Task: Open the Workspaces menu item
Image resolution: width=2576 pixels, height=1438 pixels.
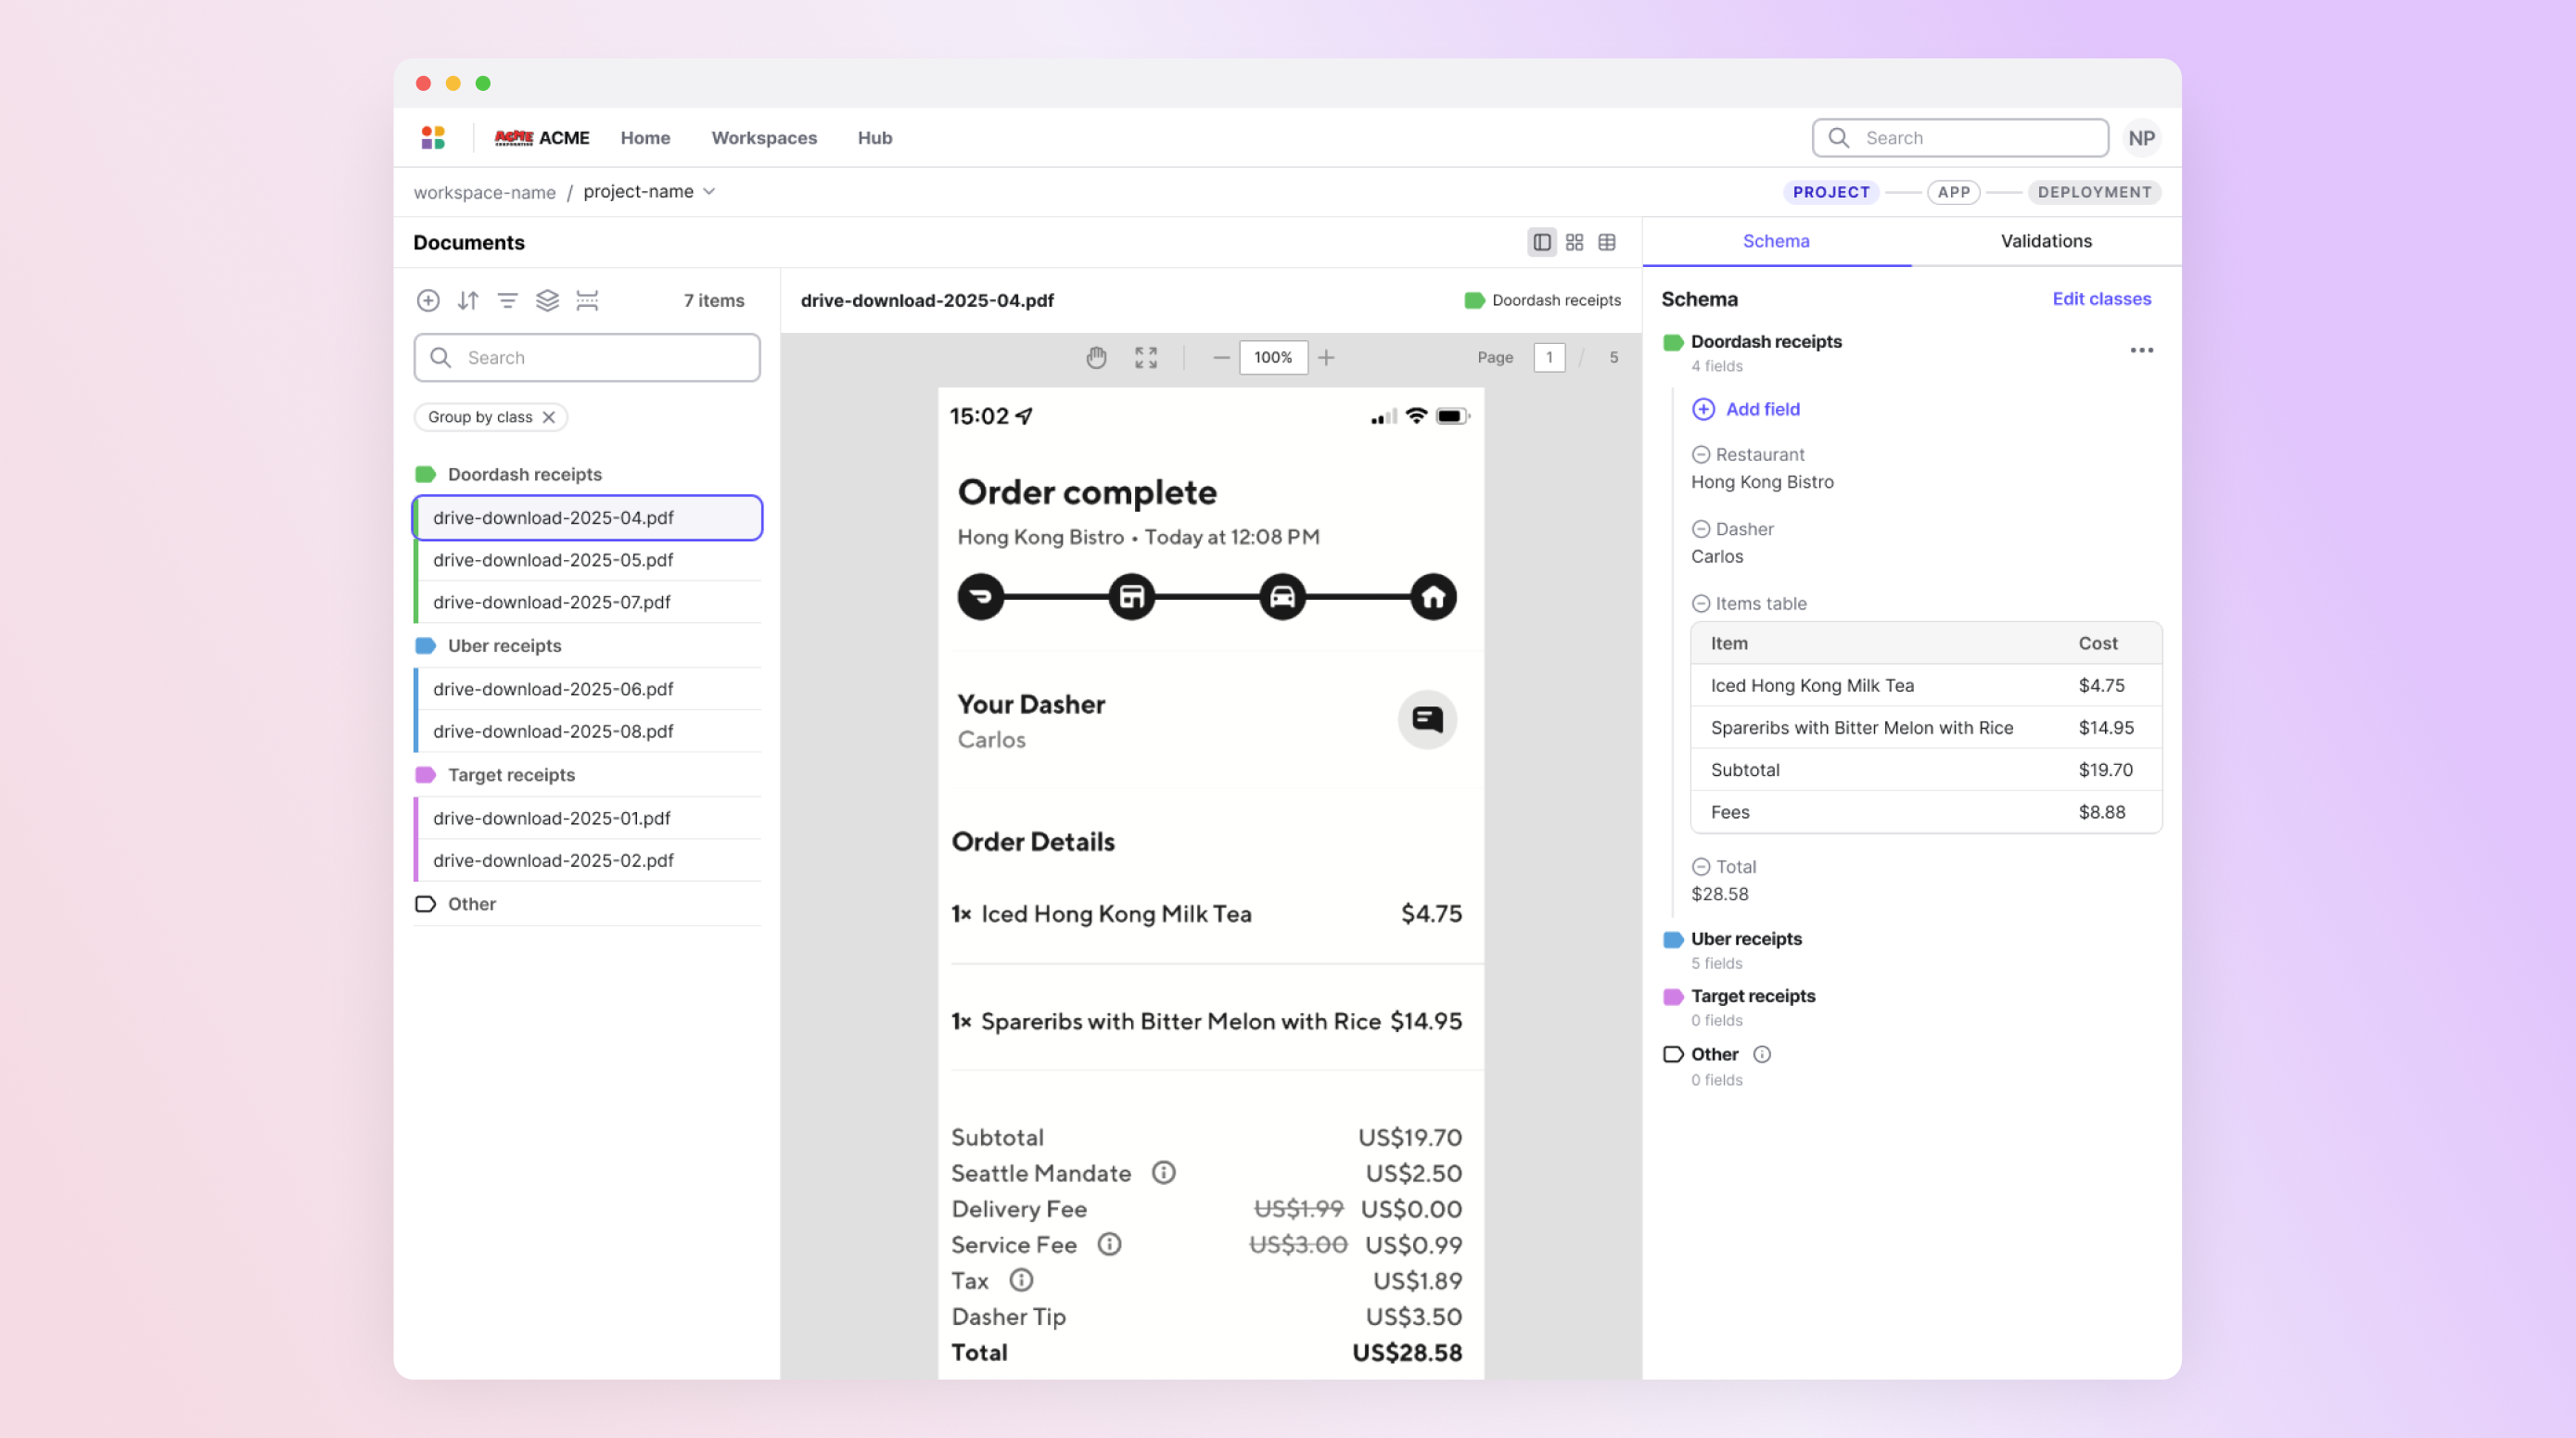Action: coord(764,138)
